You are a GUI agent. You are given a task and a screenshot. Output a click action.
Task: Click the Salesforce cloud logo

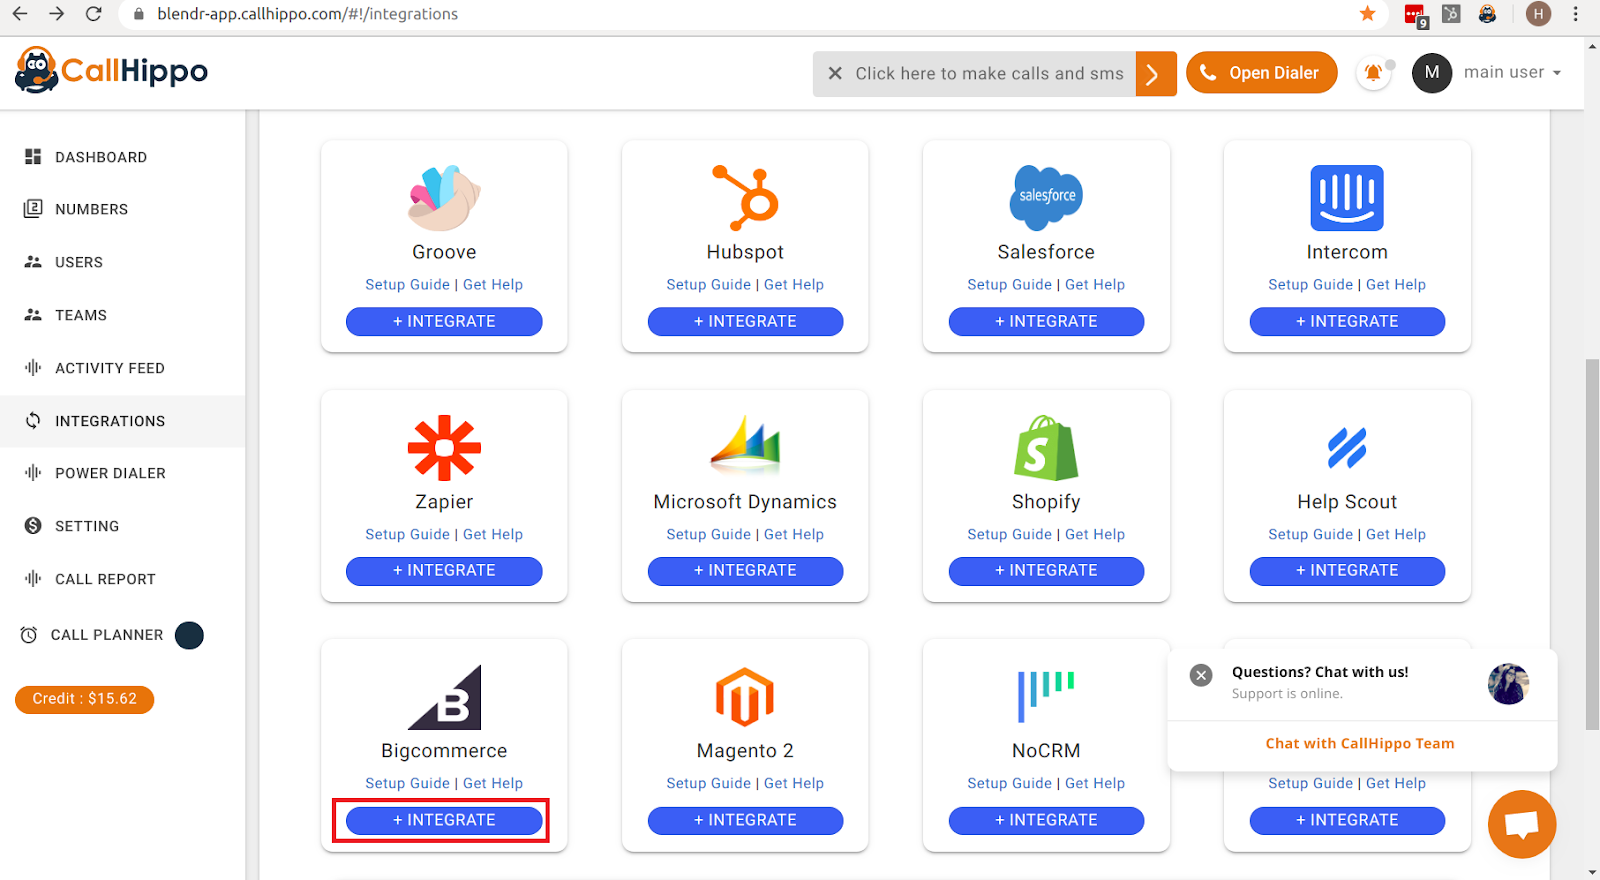pyautogui.click(x=1046, y=198)
